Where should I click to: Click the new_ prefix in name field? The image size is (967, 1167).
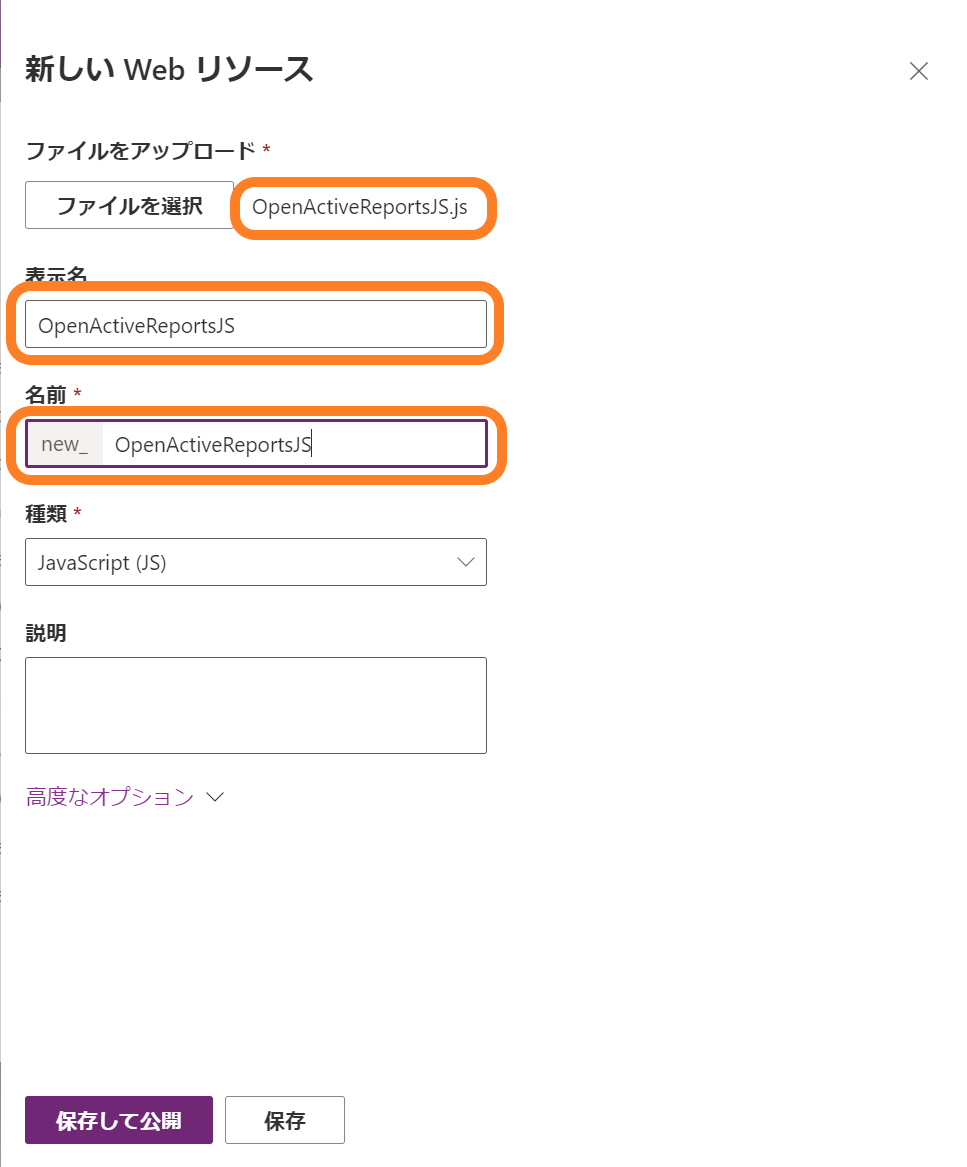[x=65, y=444]
